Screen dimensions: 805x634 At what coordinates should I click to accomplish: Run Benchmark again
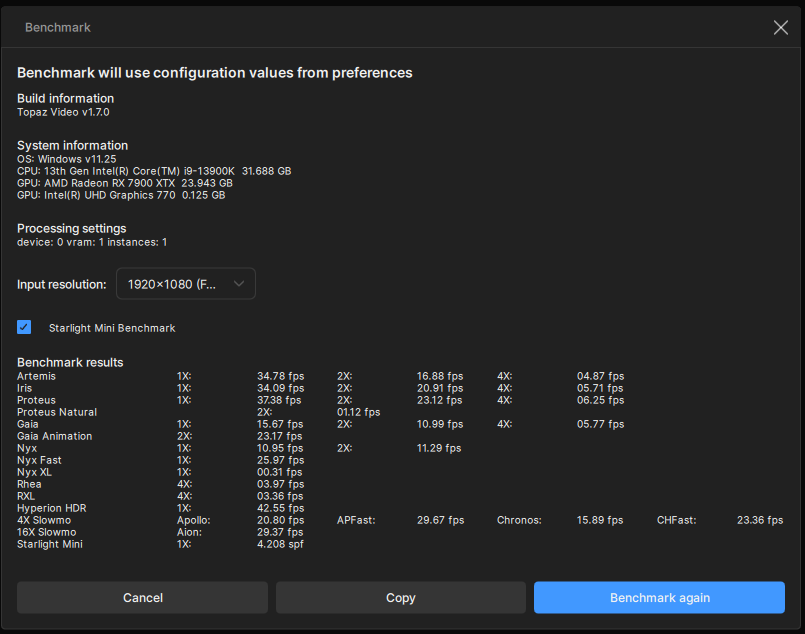(x=659, y=598)
